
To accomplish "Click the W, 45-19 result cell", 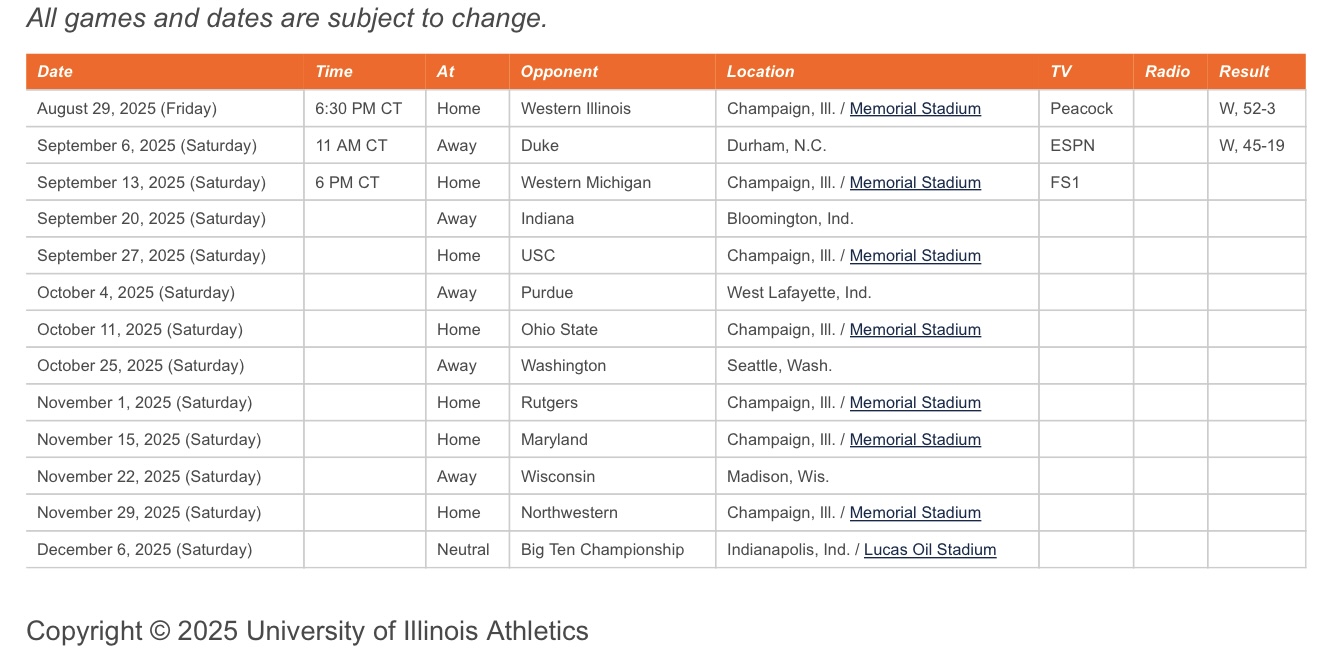I will pos(1252,146).
